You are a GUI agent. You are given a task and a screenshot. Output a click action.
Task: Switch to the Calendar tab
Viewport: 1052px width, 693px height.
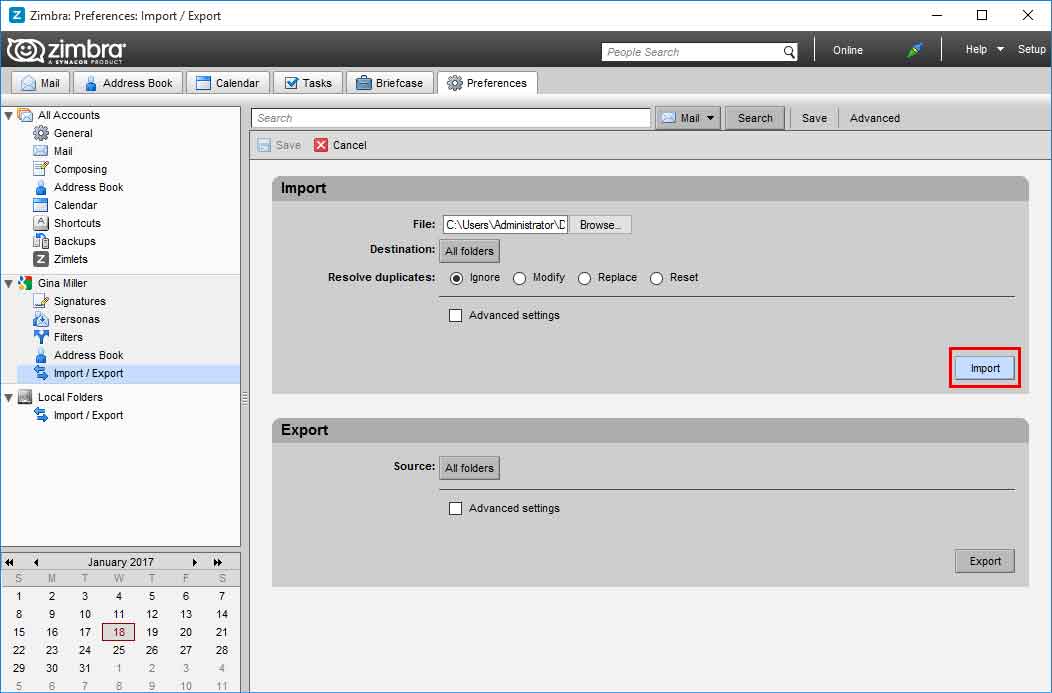(228, 83)
